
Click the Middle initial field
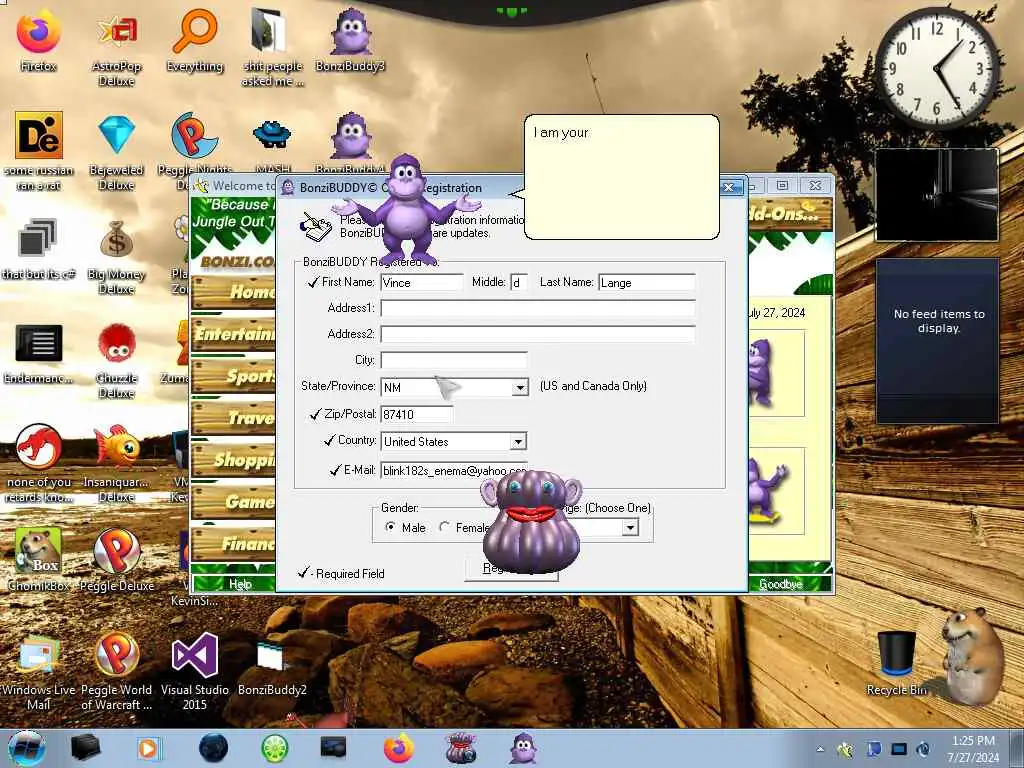point(519,282)
